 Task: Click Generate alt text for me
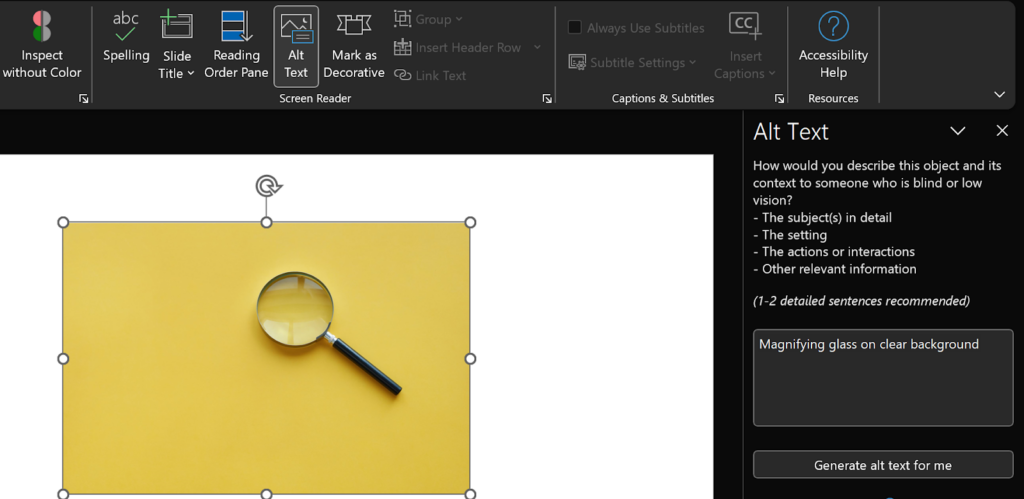pyautogui.click(x=882, y=465)
